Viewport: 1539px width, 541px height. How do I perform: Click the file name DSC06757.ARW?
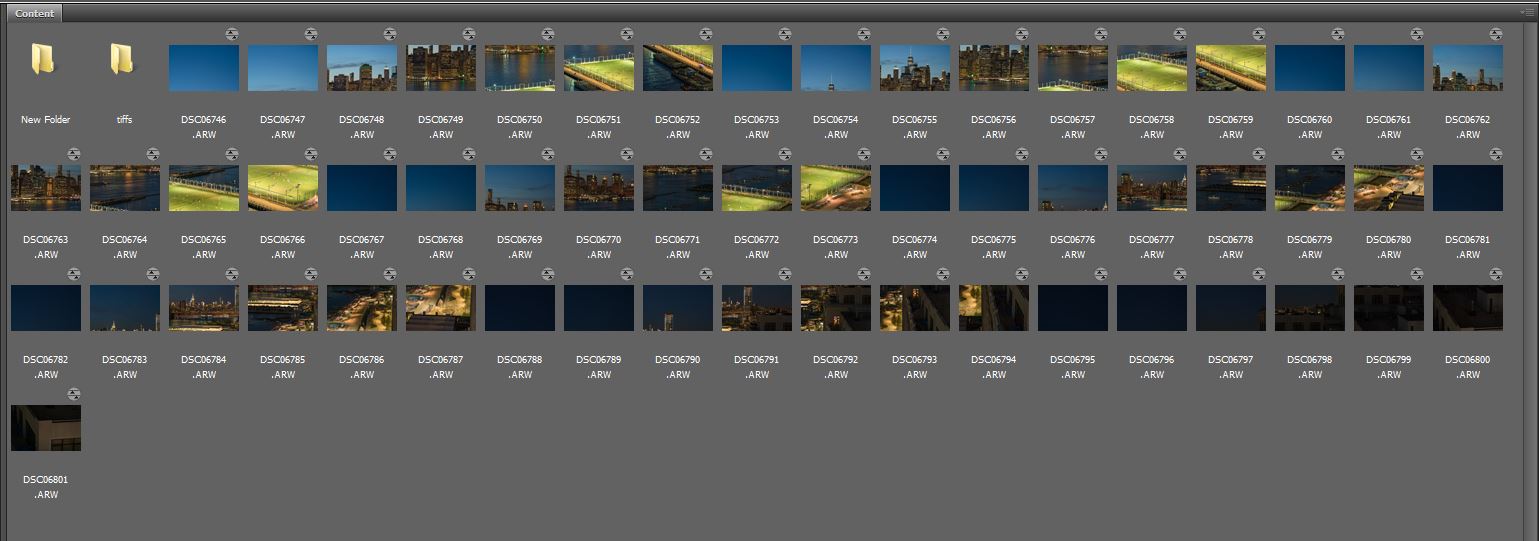pos(1073,127)
